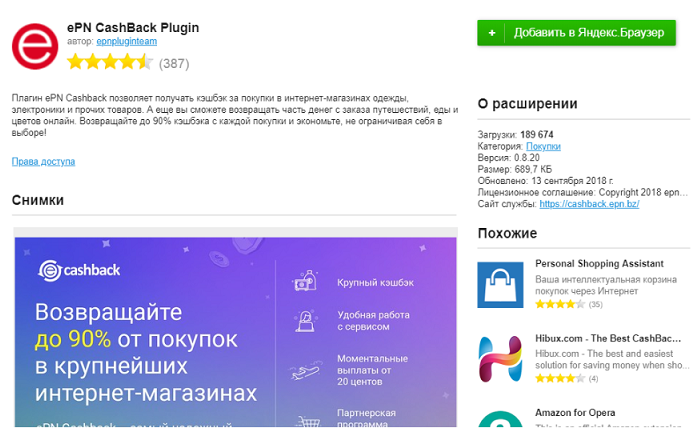Click 'Возвращайте до 90% от покупок' banner headline
This screenshot has width=699, height=428.
[x=146, y=352]
